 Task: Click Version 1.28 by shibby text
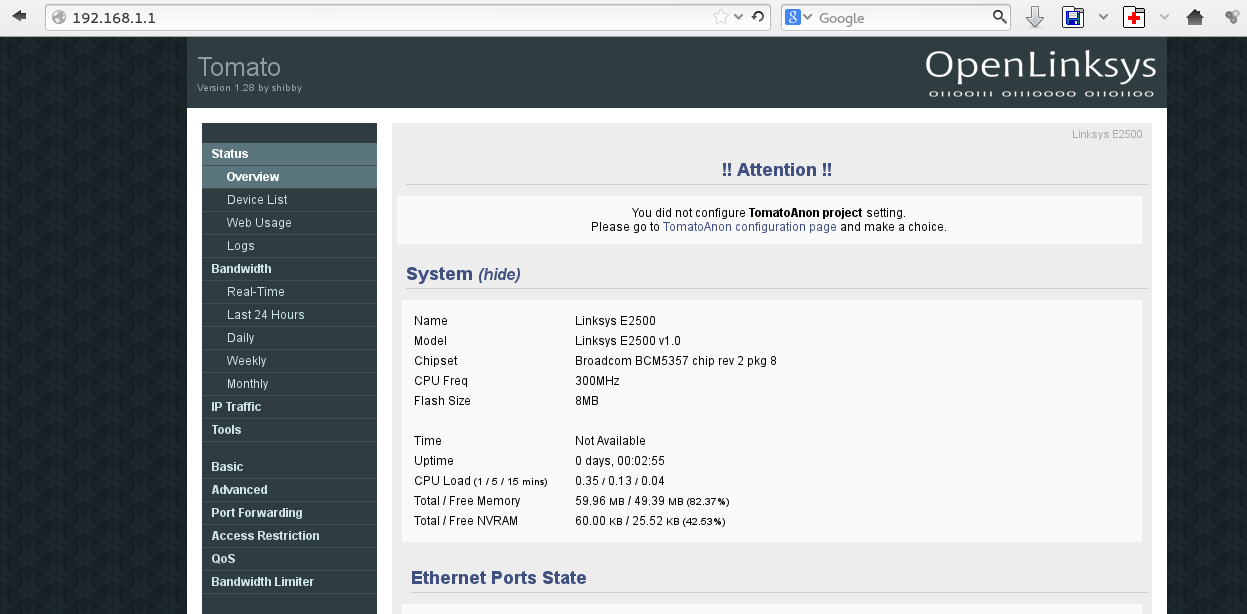(x=250, y=88)
